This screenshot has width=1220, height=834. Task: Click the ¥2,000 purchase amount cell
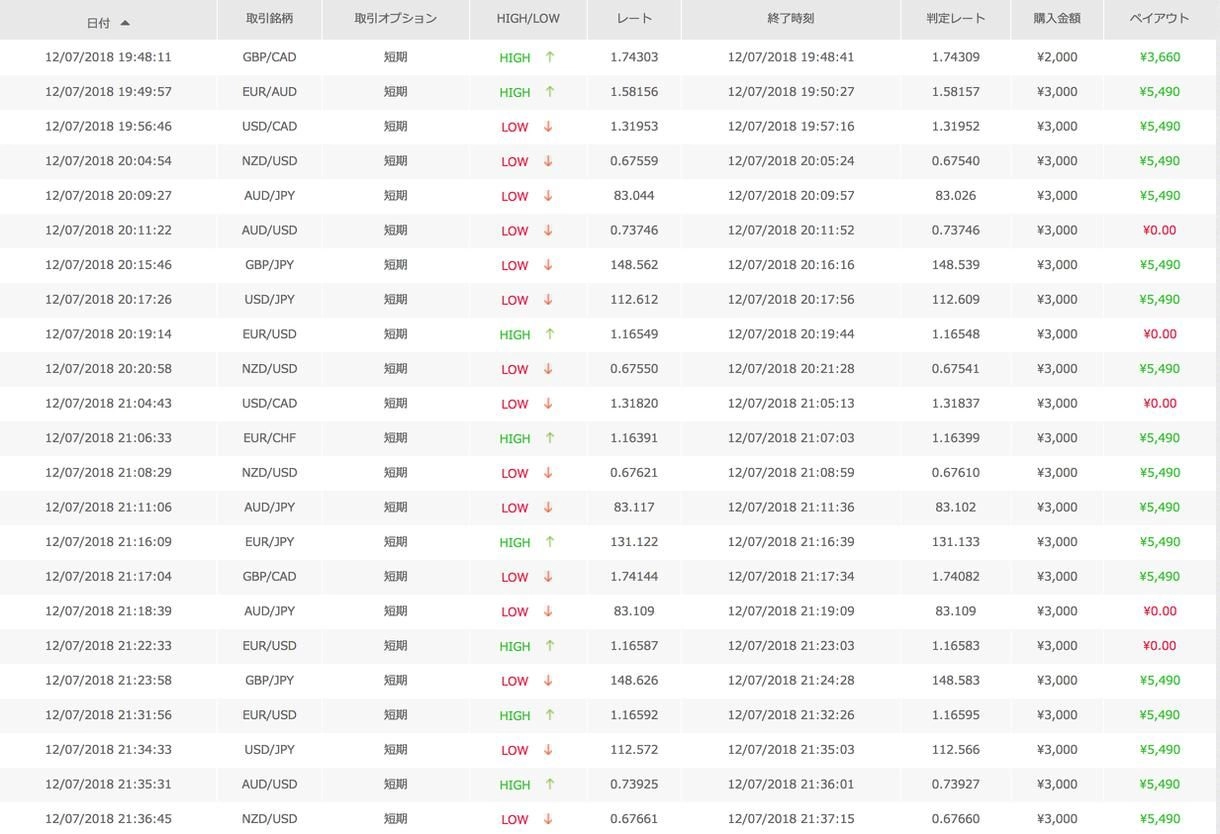1057,57
